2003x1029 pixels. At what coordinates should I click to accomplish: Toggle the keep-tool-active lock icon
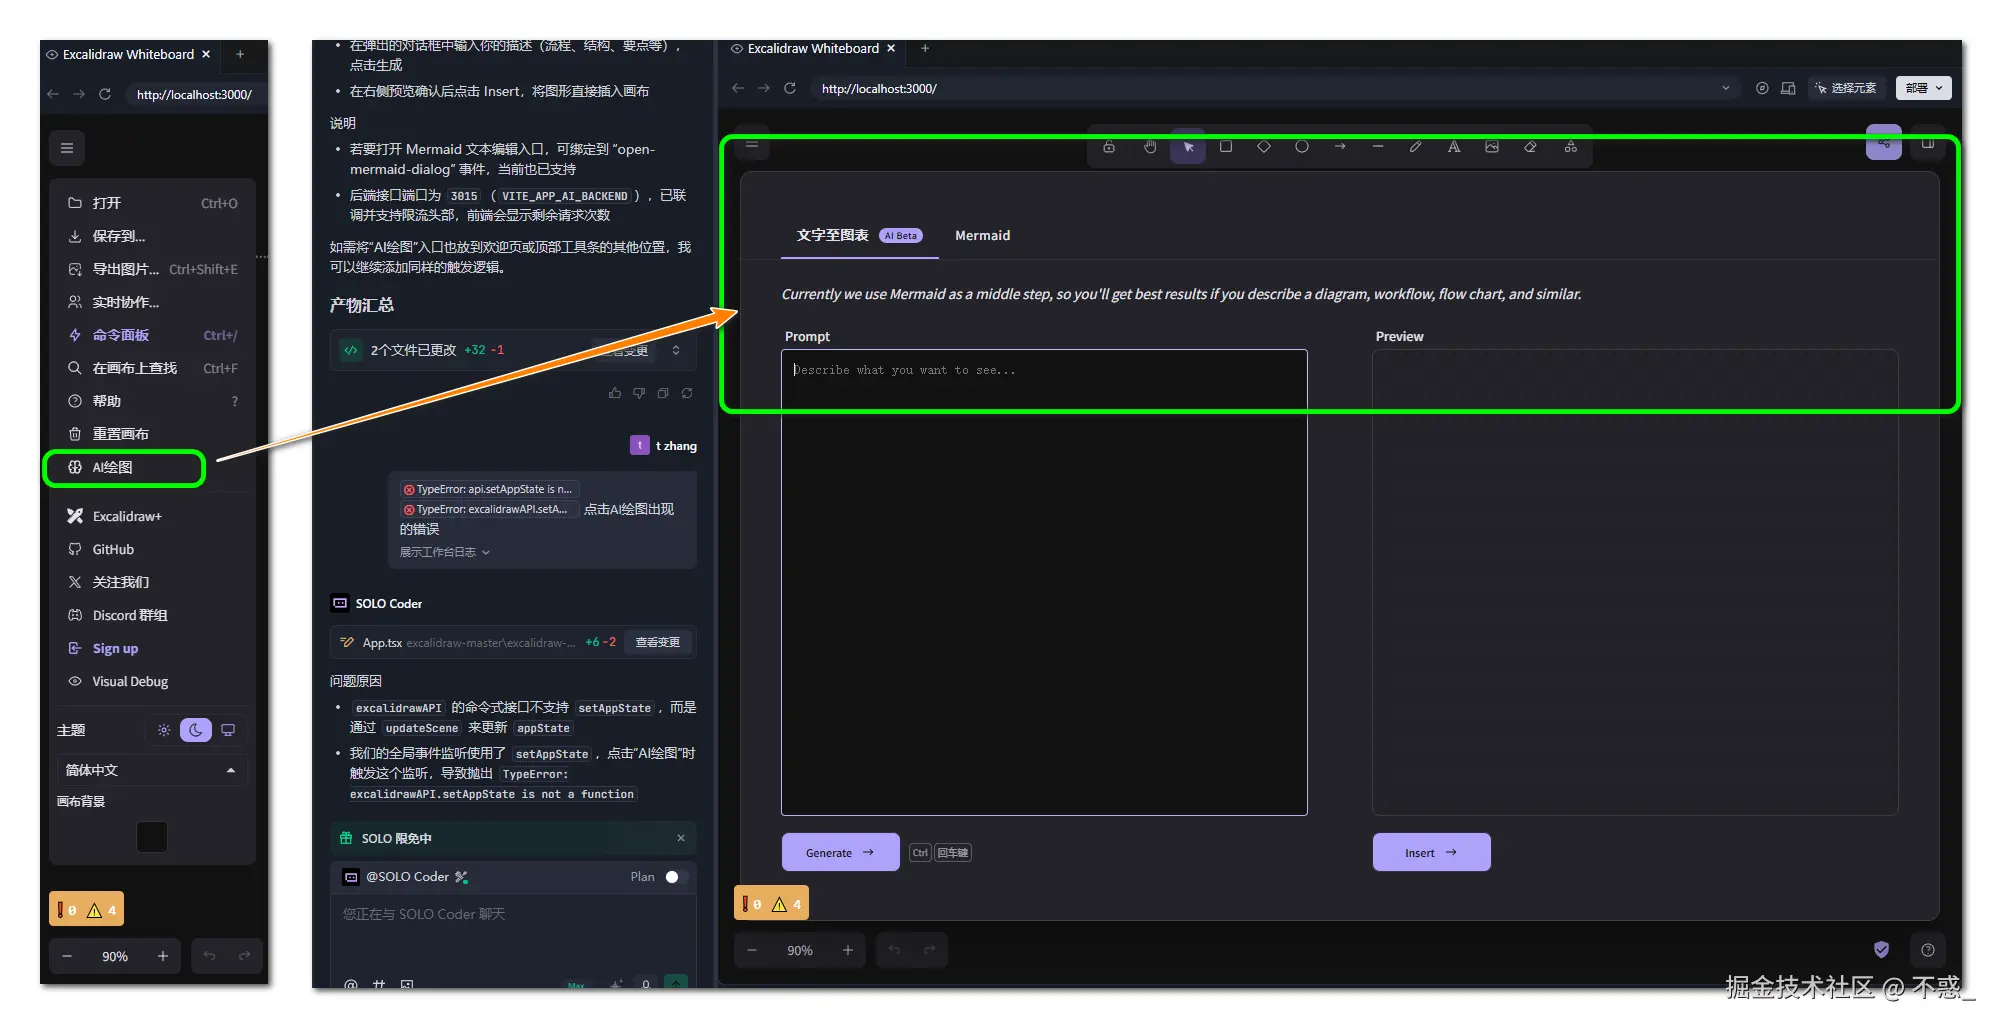coord(1109,147)
